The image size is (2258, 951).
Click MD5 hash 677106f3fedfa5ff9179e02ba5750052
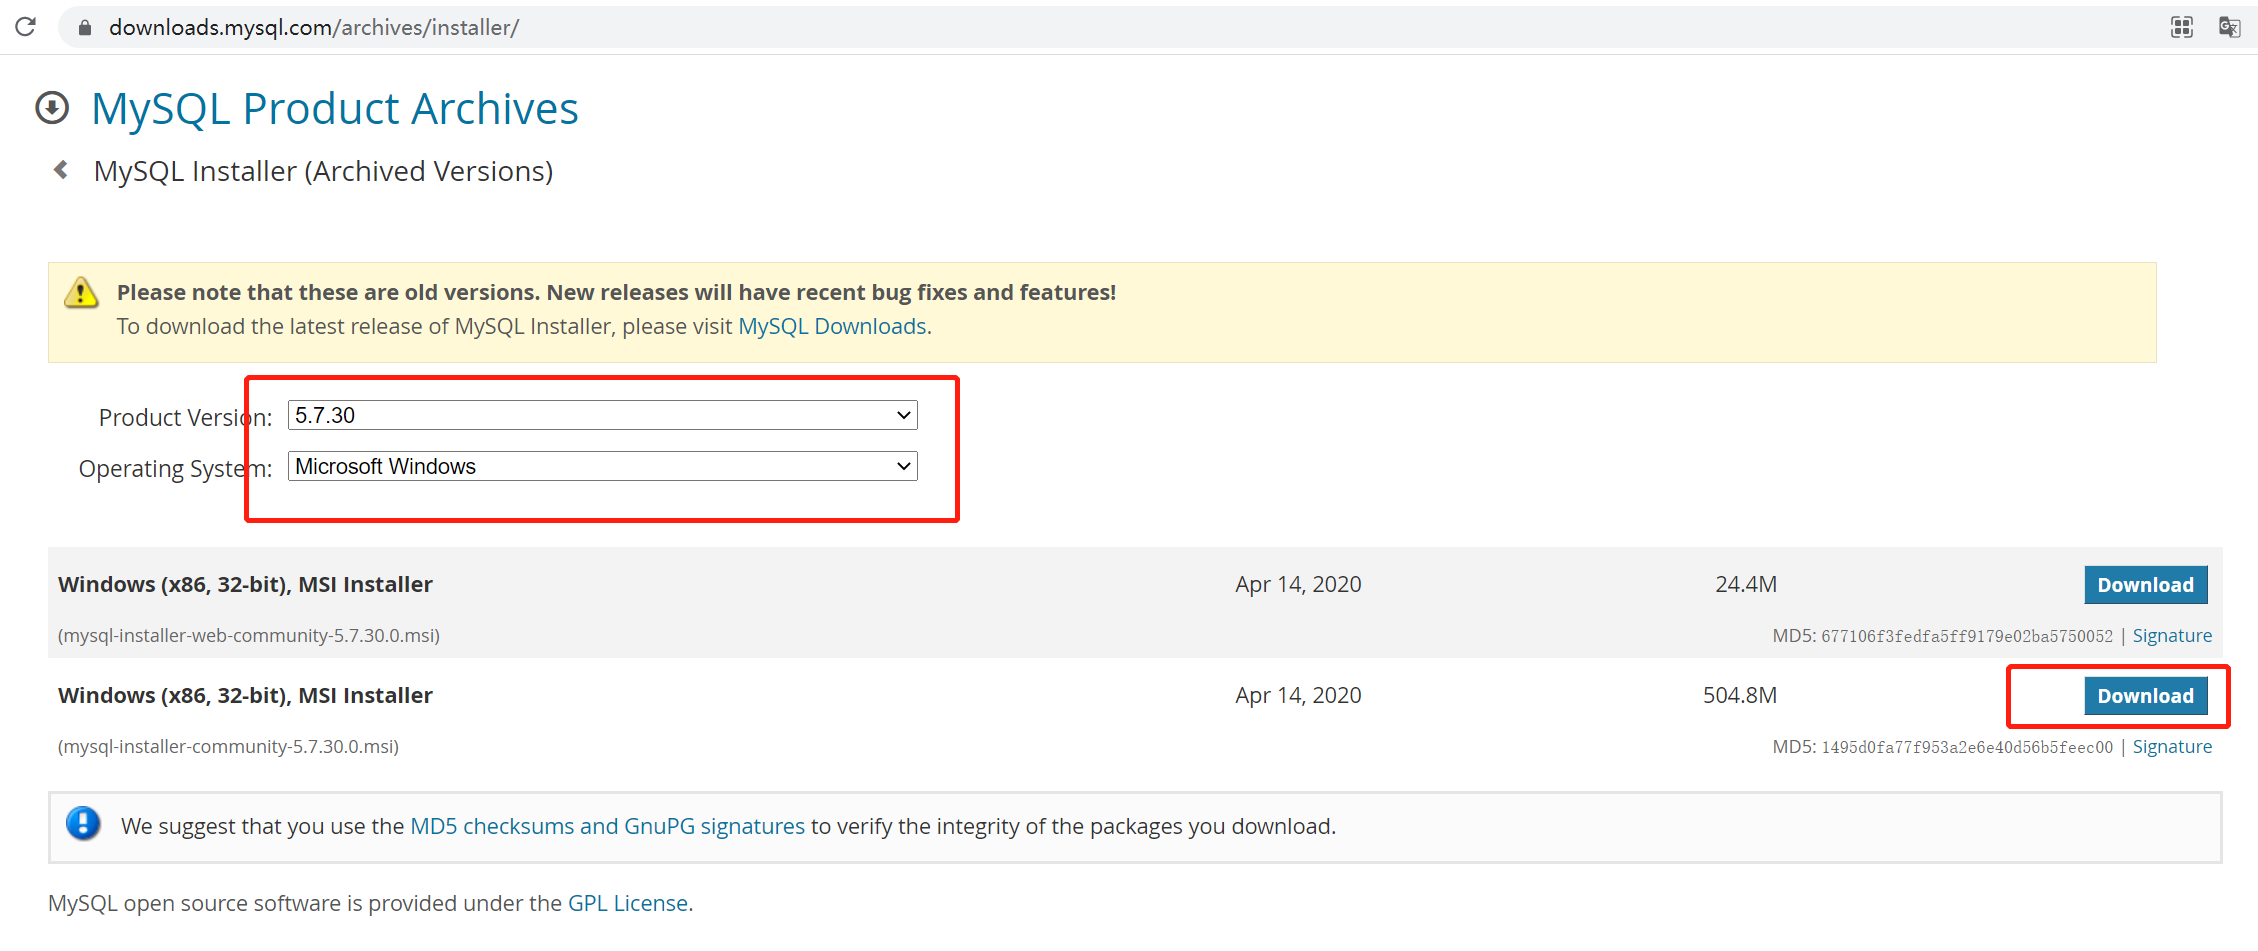tap(1967, 636)
